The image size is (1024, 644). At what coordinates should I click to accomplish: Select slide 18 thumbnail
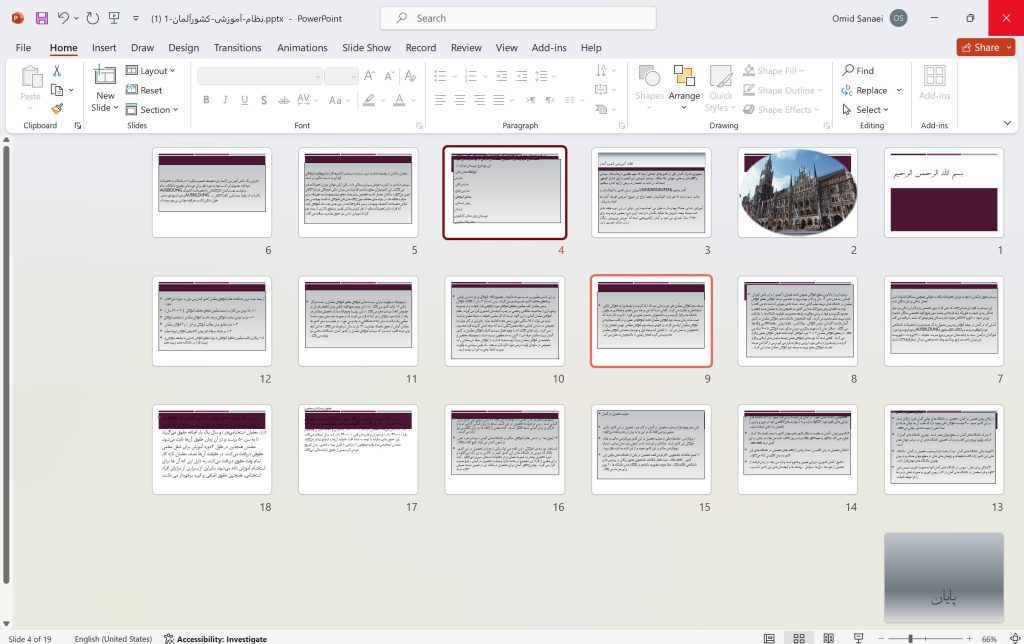212,449
